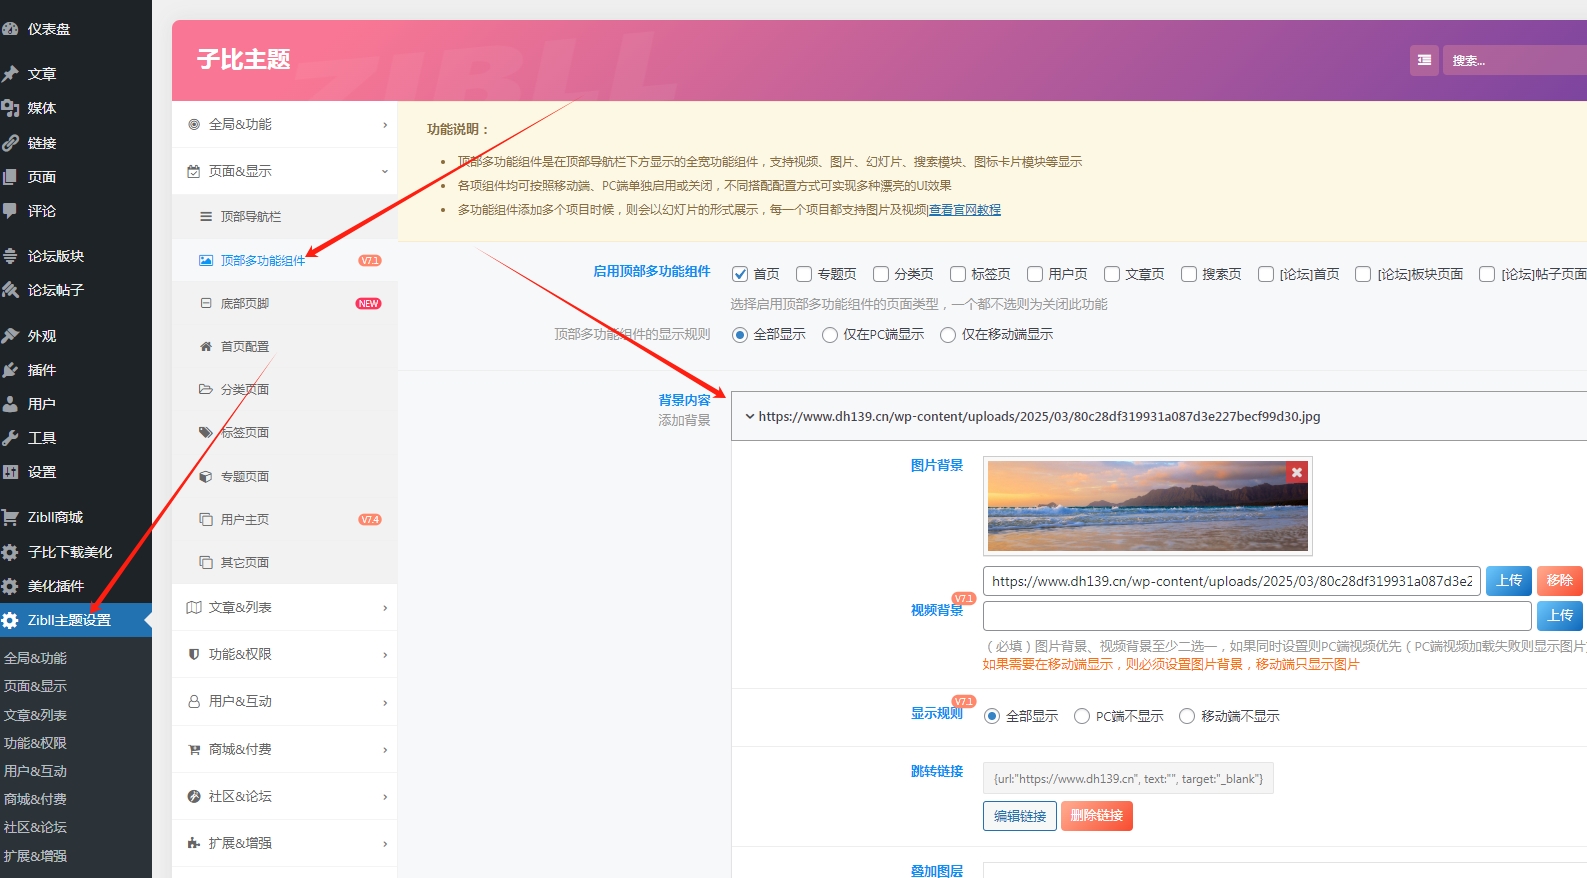Open 用户主页 settings tab
This screenshot has height=878, width=1587.
tap(285, 519)
